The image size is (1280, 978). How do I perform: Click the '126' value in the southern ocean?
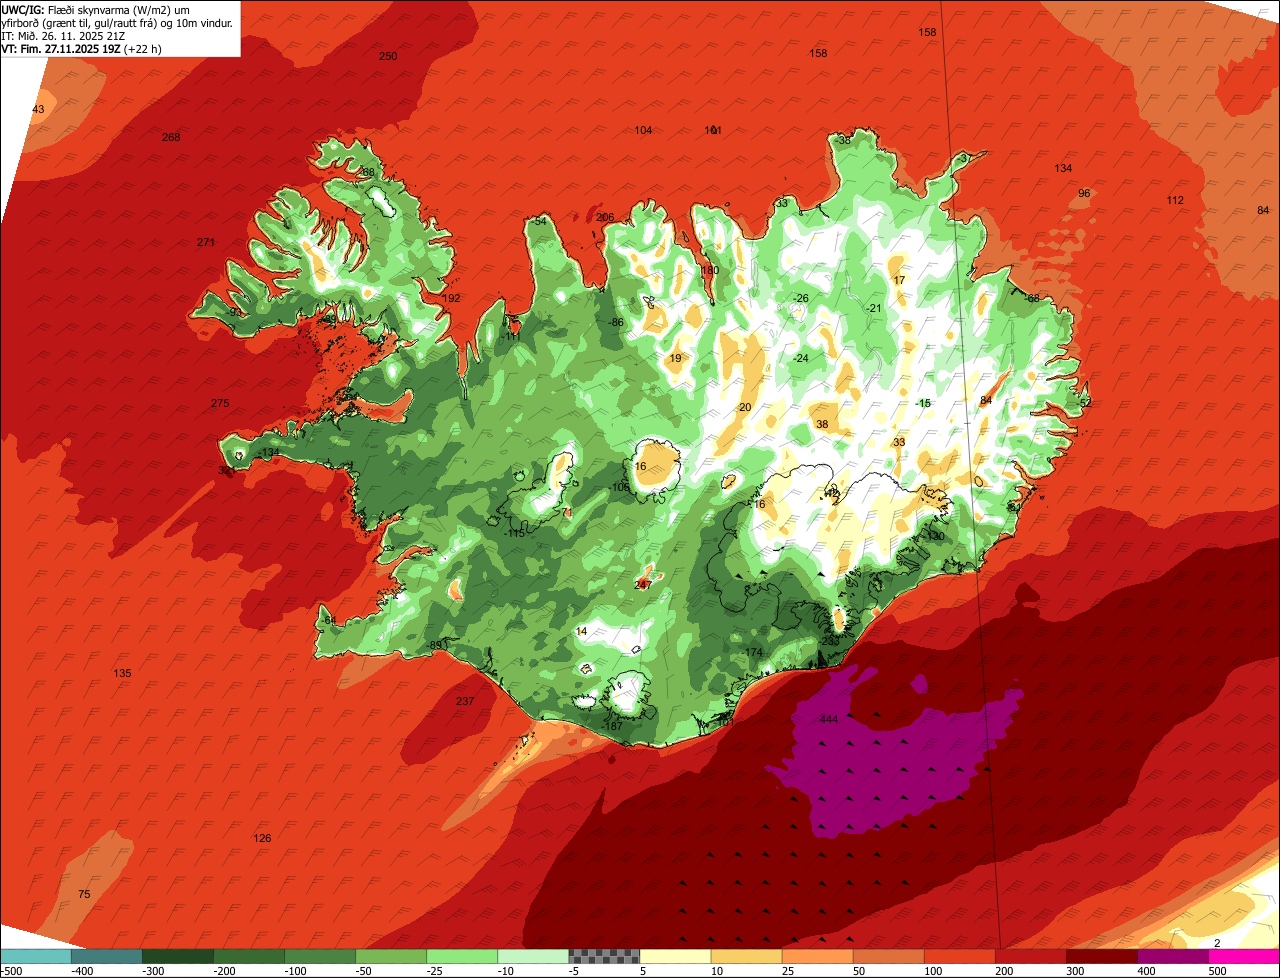262,838
